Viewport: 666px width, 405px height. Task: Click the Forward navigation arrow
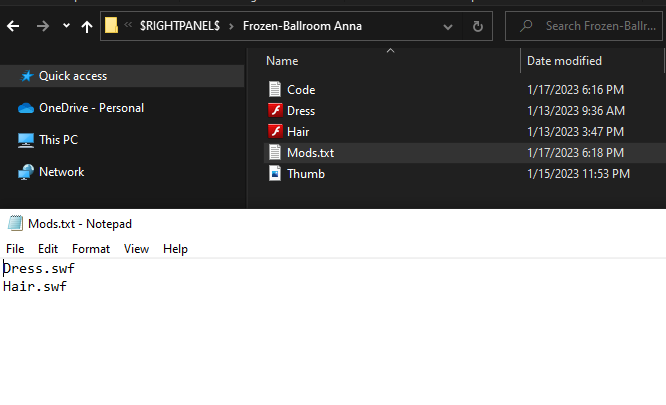42,26
